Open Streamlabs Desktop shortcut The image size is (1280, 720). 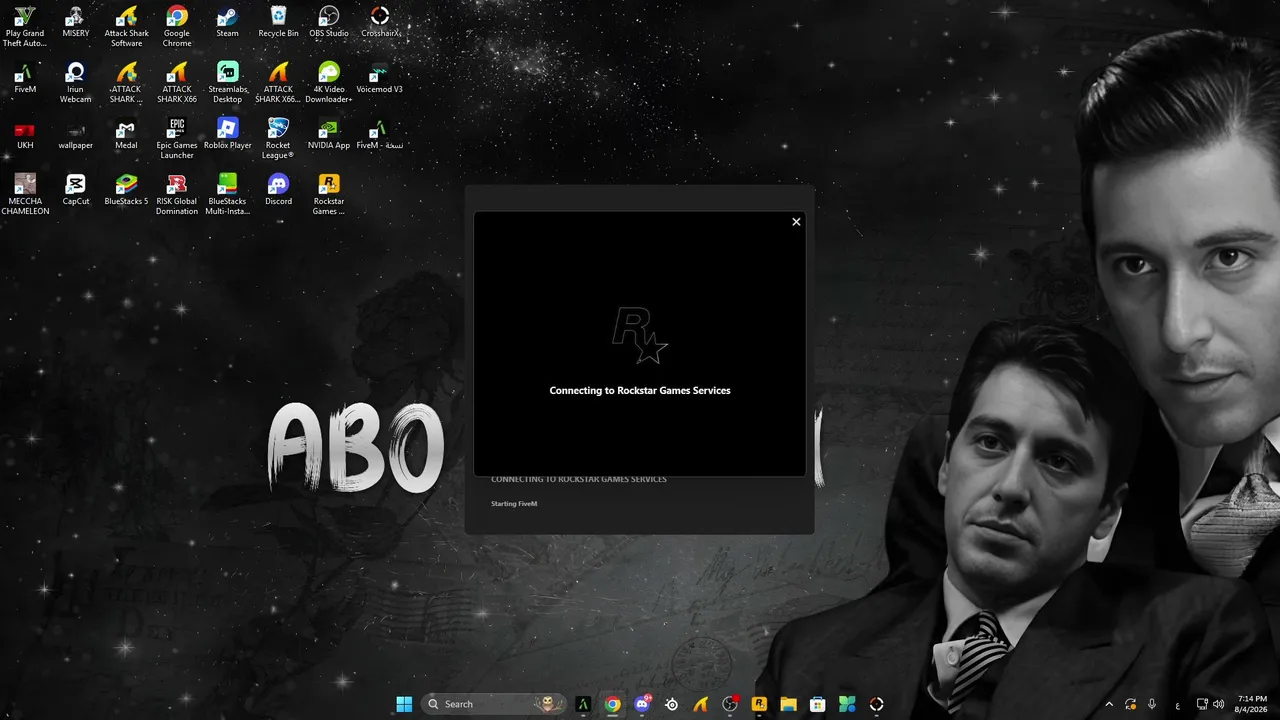pyautogui.click(x=227, y=83)
